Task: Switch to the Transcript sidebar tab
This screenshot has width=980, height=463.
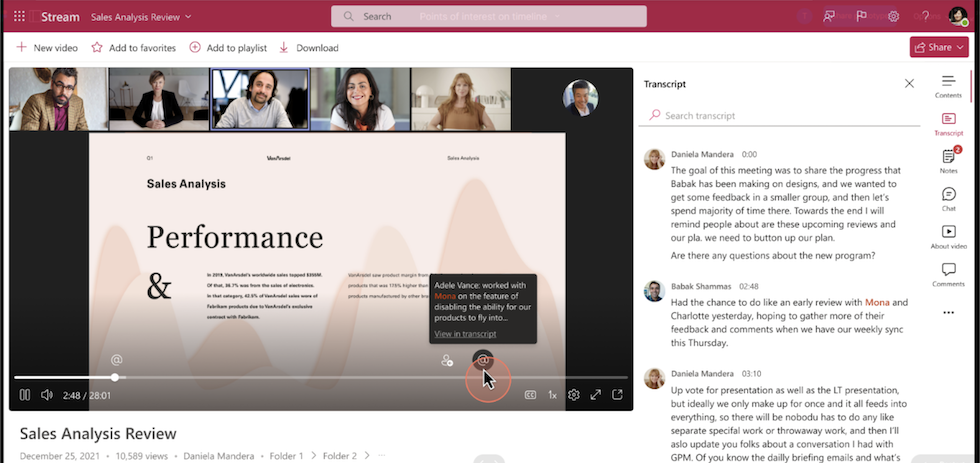Action: pos(948,124)
